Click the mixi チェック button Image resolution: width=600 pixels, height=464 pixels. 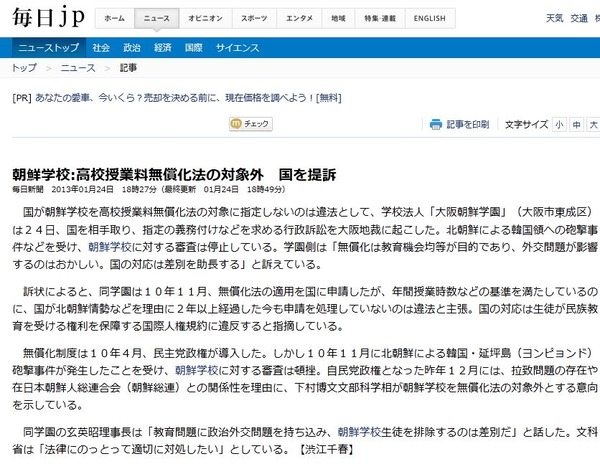(251, 124)
